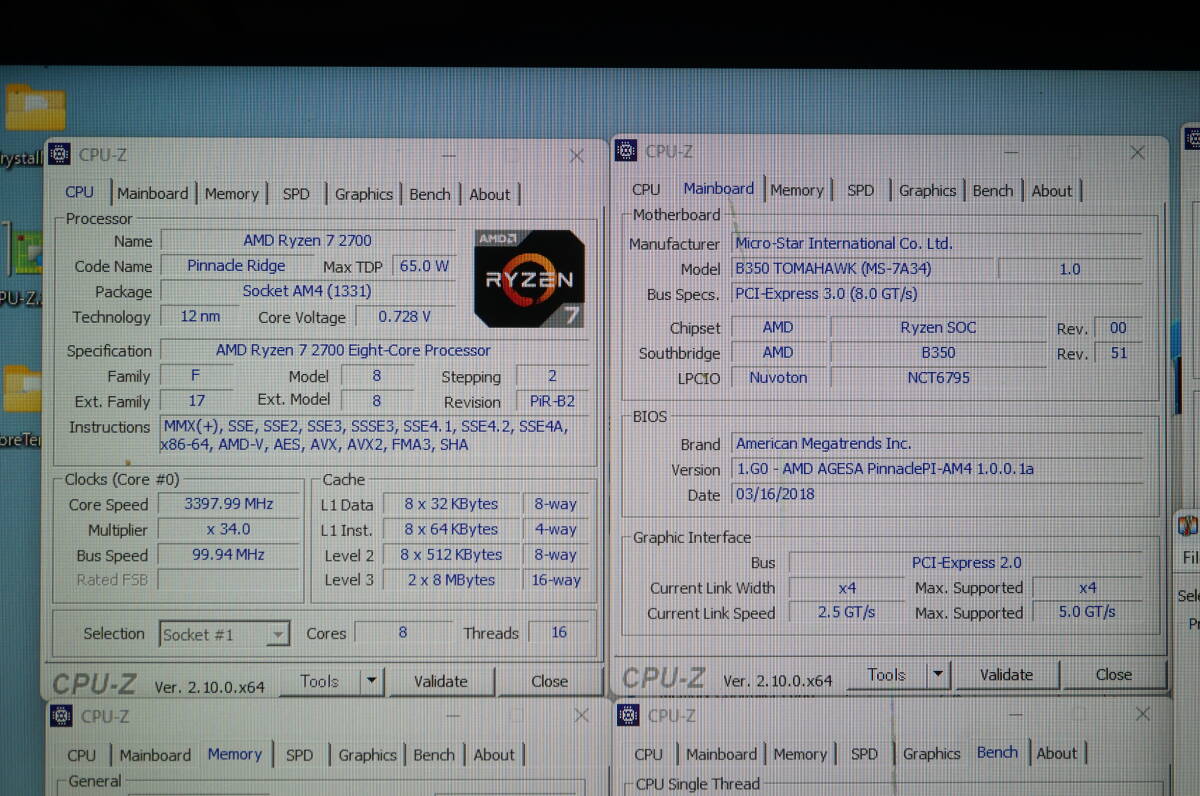This screenshot has width=1200, height=796.
Task: Click Validate button in the Motherboard window
Action: pyautogui.click(x=1006, y=675)
